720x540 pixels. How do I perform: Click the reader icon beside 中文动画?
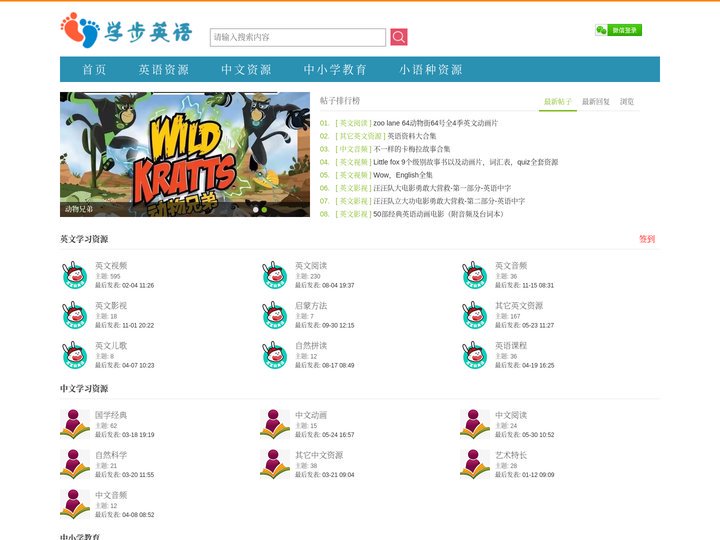click(275, 424)
